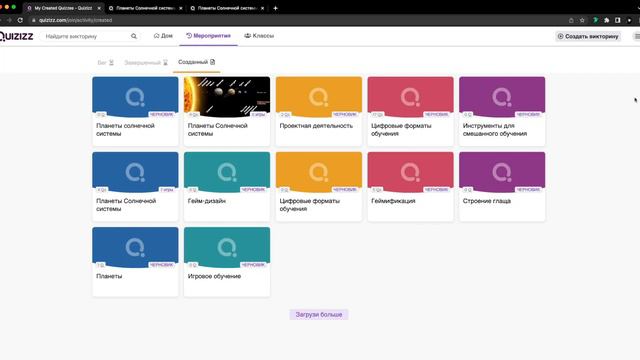Select the My Created Quizzes browser tab
640x360 pixels.
(x=62, y=8)
